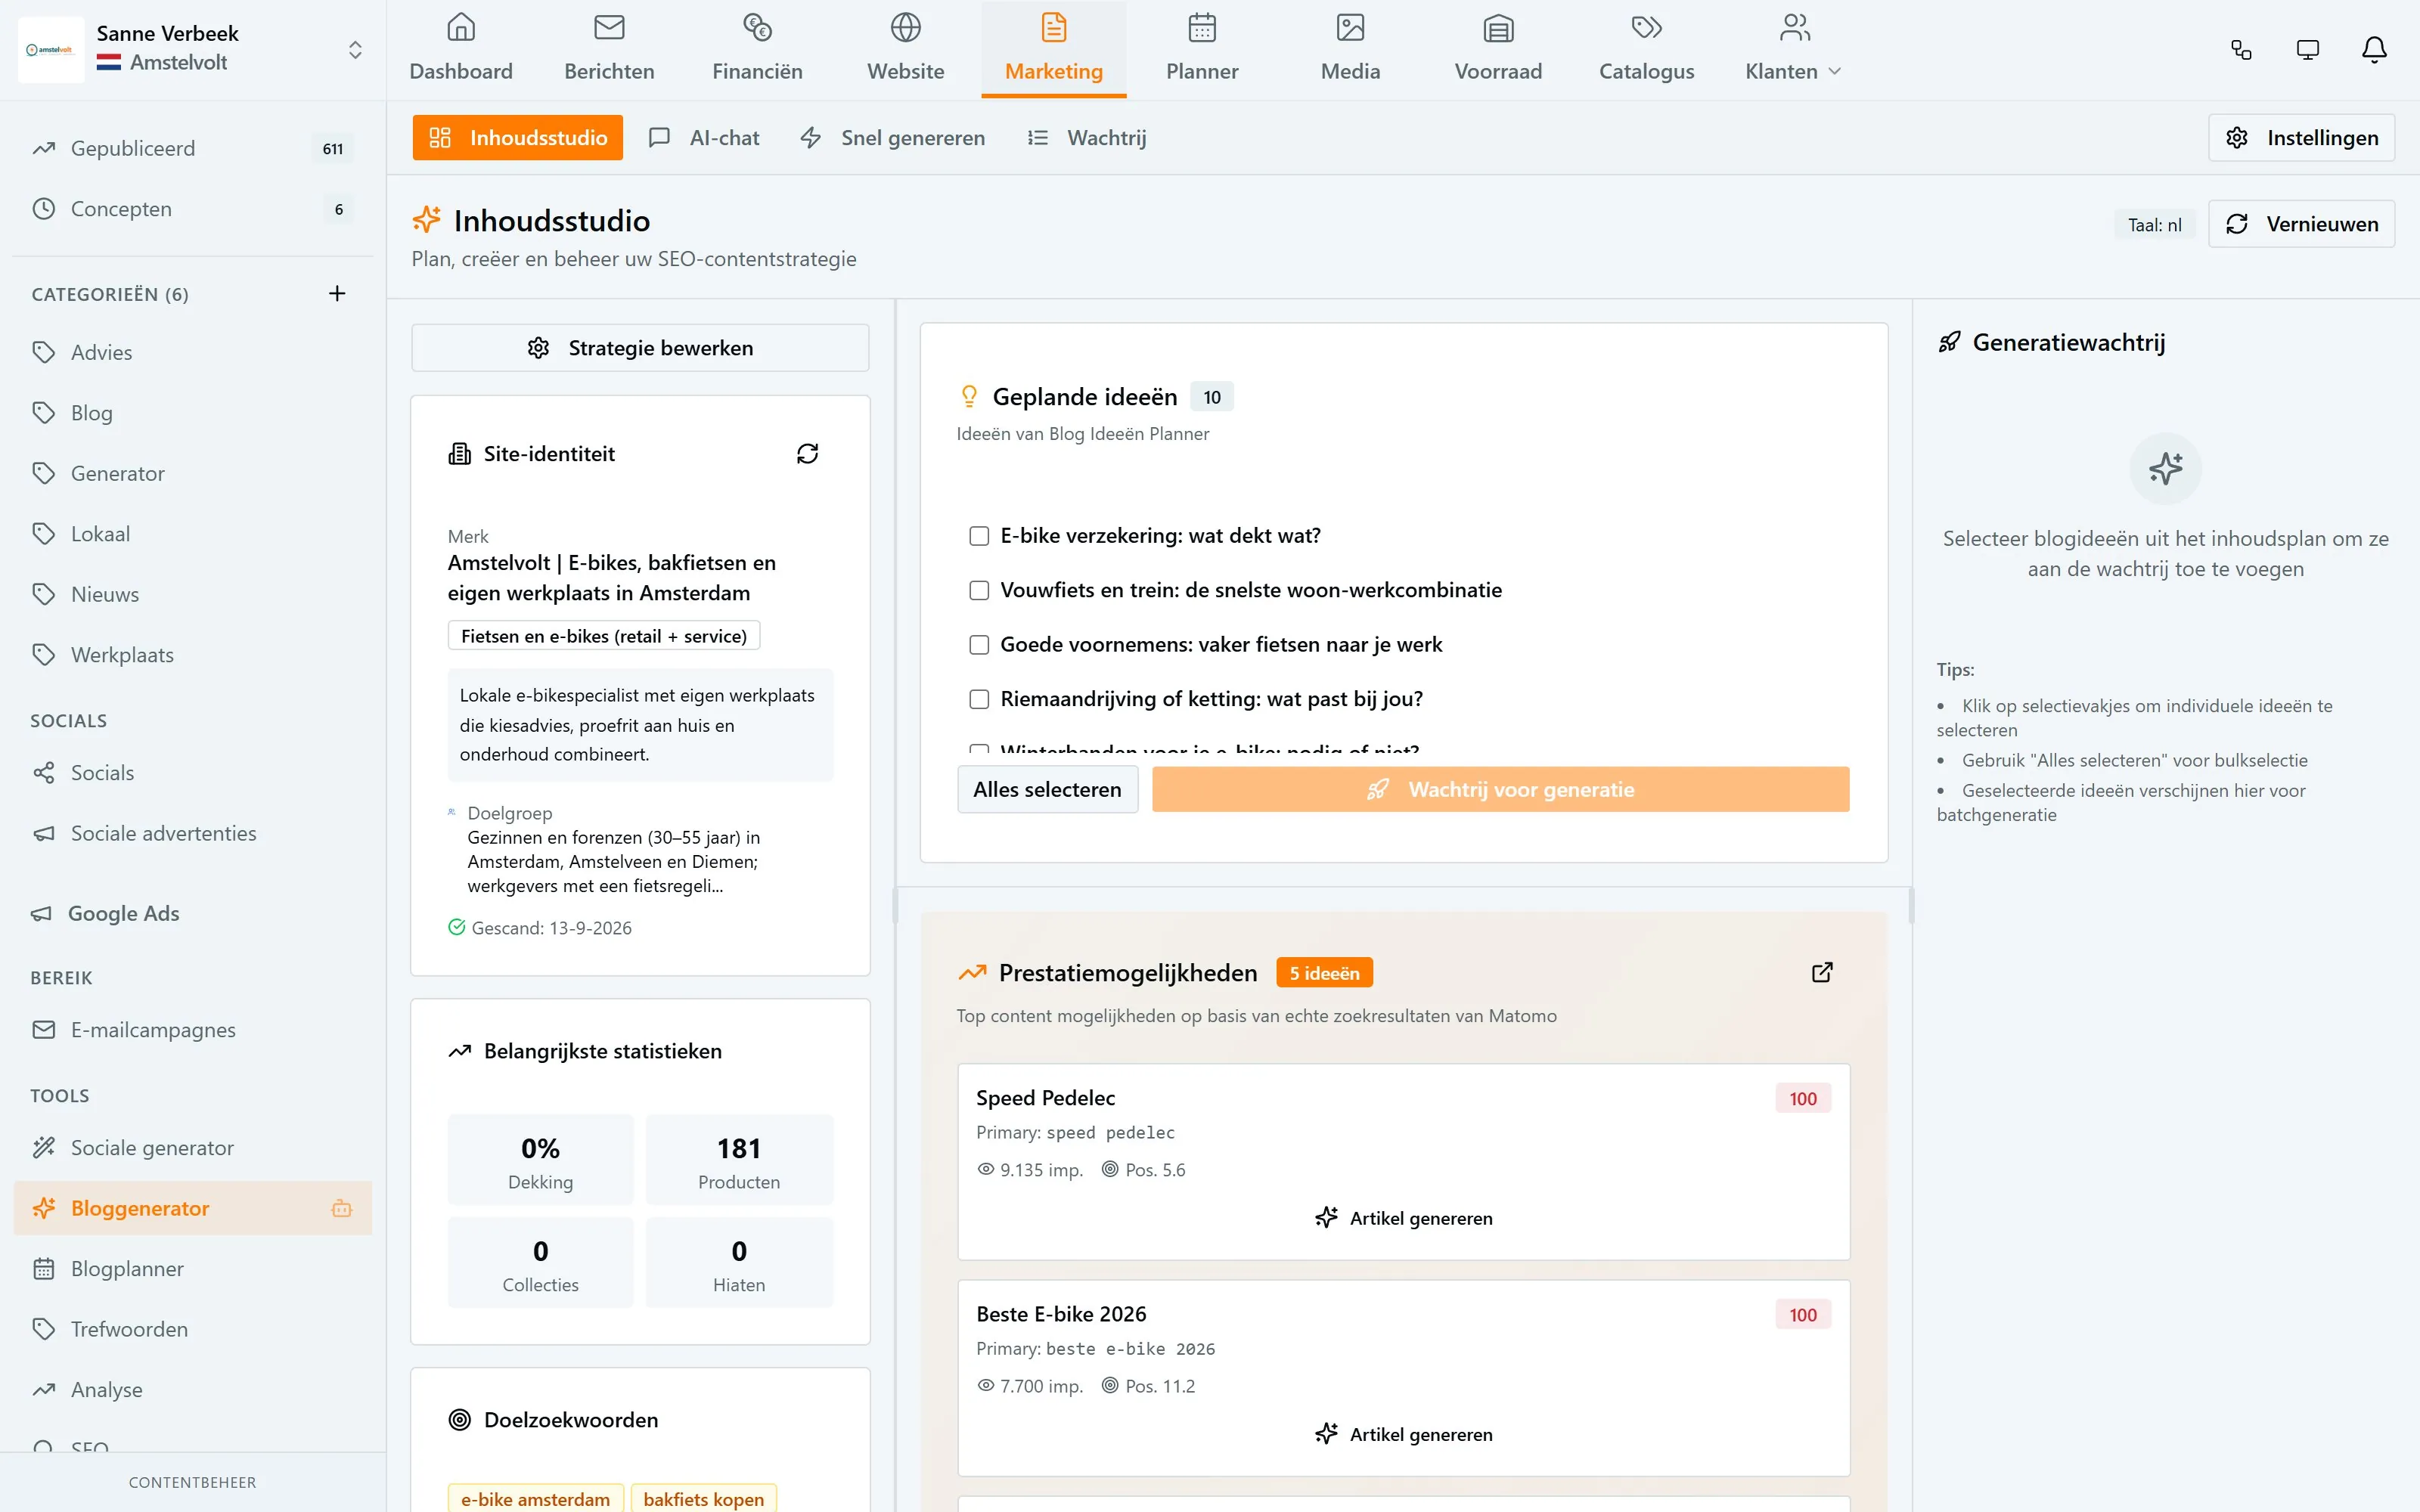The image size is (2420, 1512).
Task: Generate article for Beste E-bike 2026
Action: click(1404, 1434)
